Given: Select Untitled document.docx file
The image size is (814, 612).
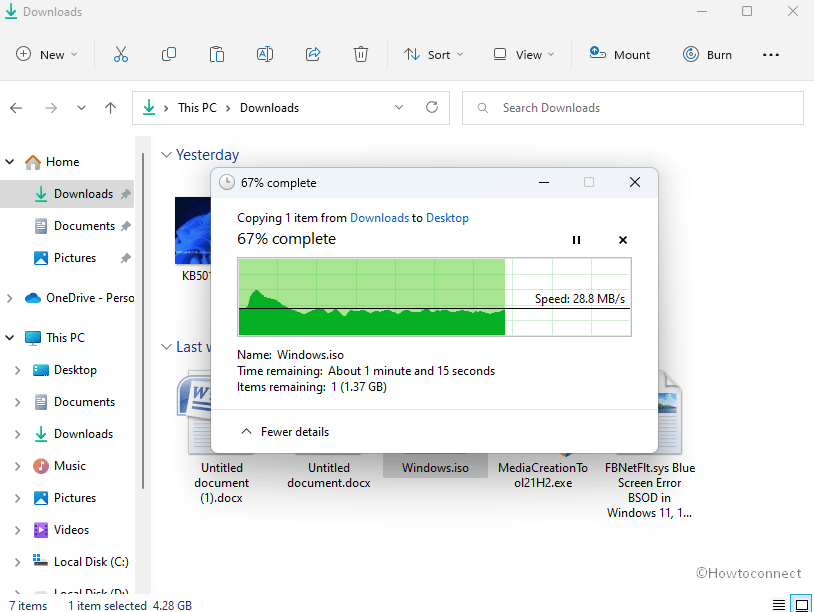Looking at the screenshot, I should 329,475.
